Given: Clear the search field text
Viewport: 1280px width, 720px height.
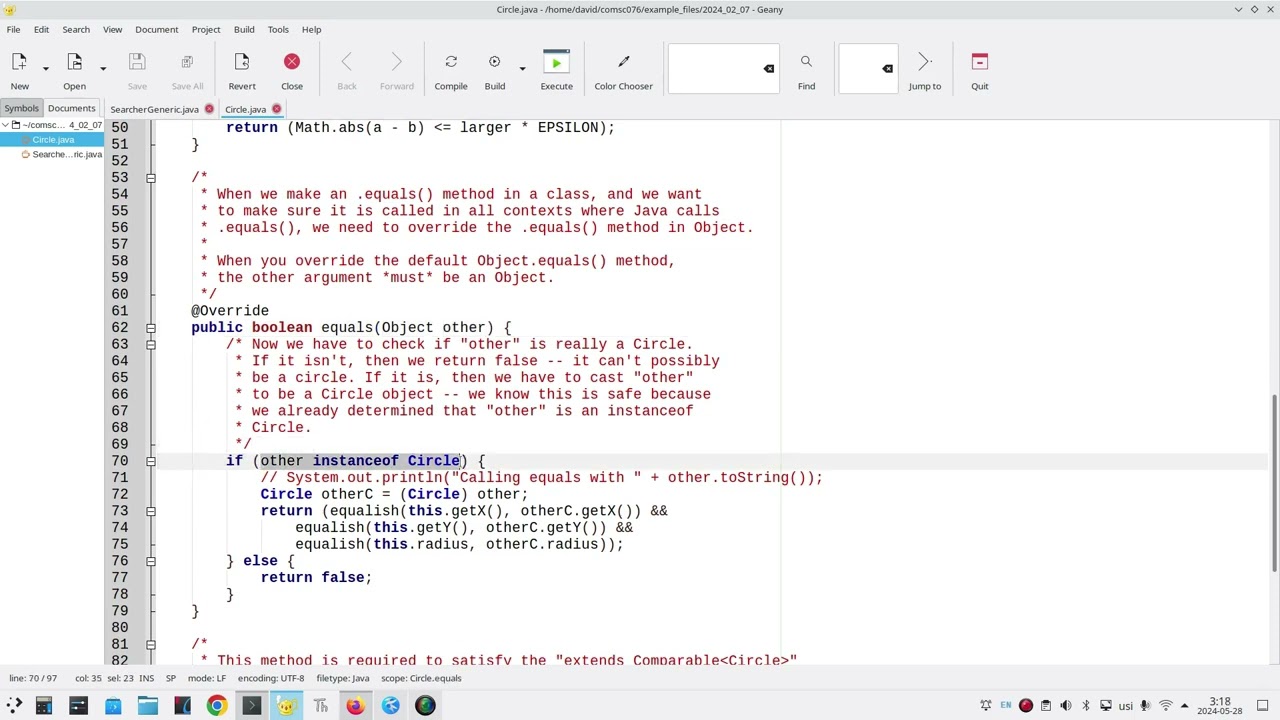Looking at the screenshot, I should click(x=768, y=68).
